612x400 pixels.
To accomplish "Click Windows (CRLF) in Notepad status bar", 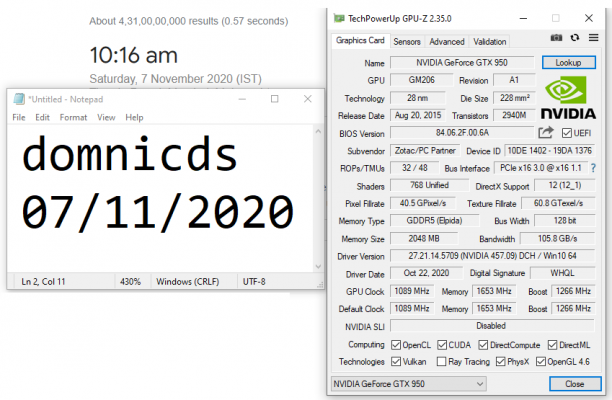I will [x=188, y=282].
